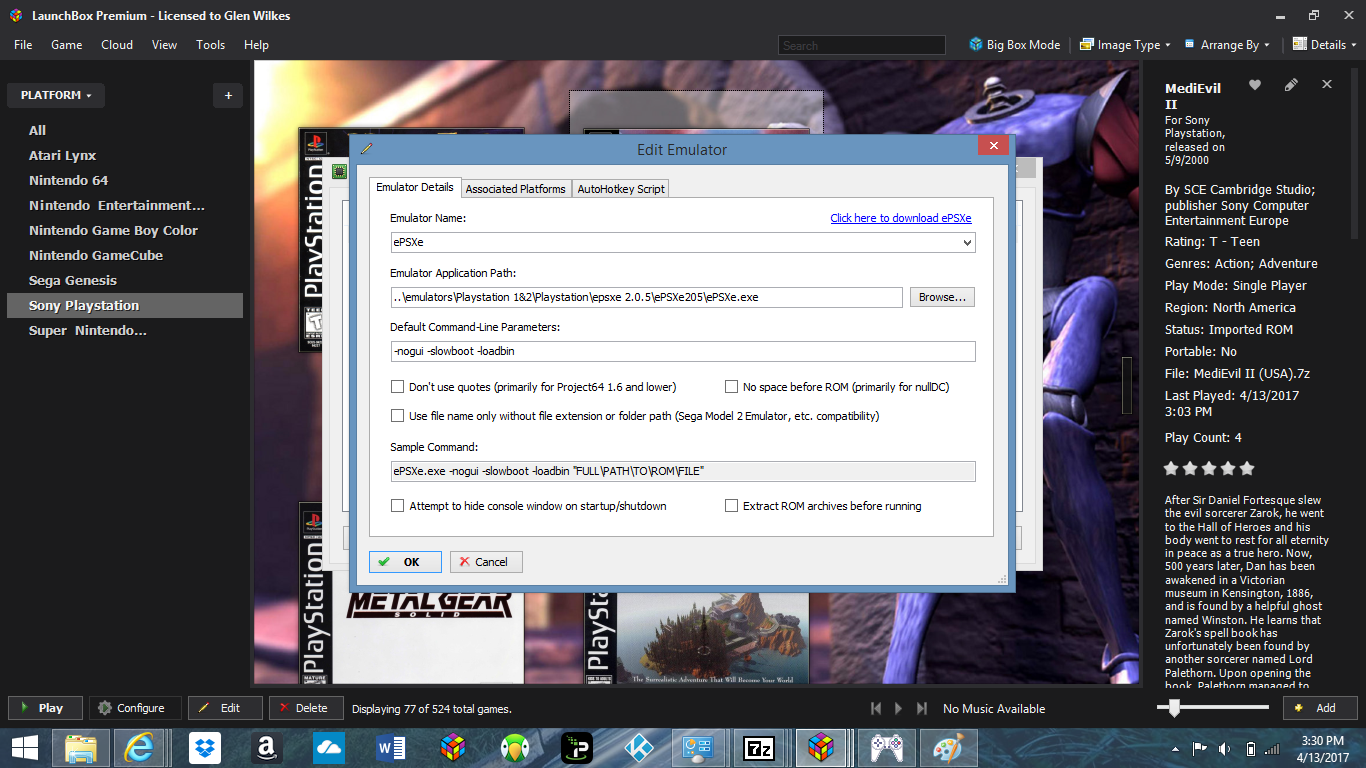The image size is (1366, 768).
Task: Enable Attempt to hide console window
Action: 398,505
